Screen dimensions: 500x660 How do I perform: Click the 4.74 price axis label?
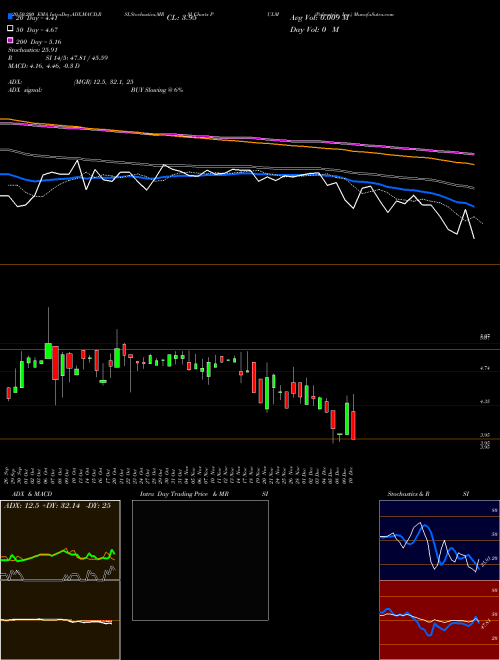485,368
